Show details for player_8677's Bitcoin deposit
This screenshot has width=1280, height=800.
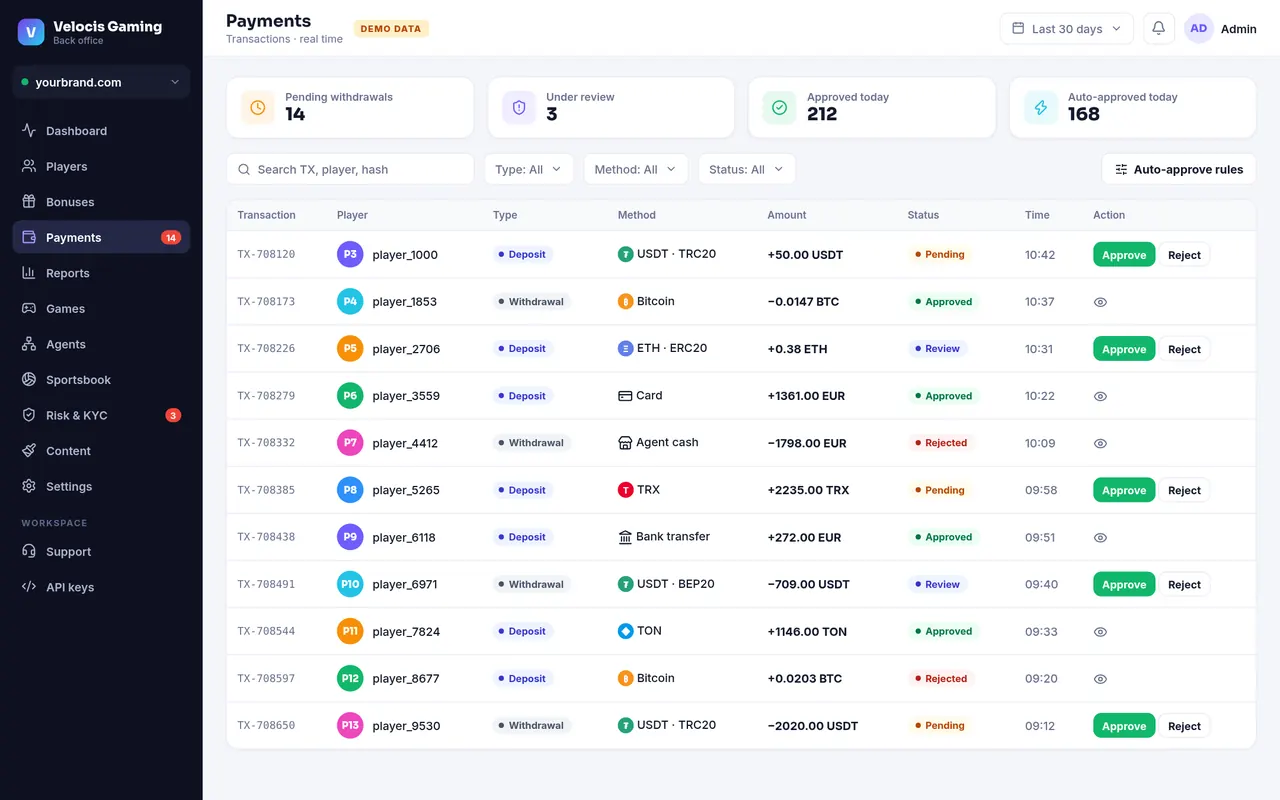click(1100, 679)
